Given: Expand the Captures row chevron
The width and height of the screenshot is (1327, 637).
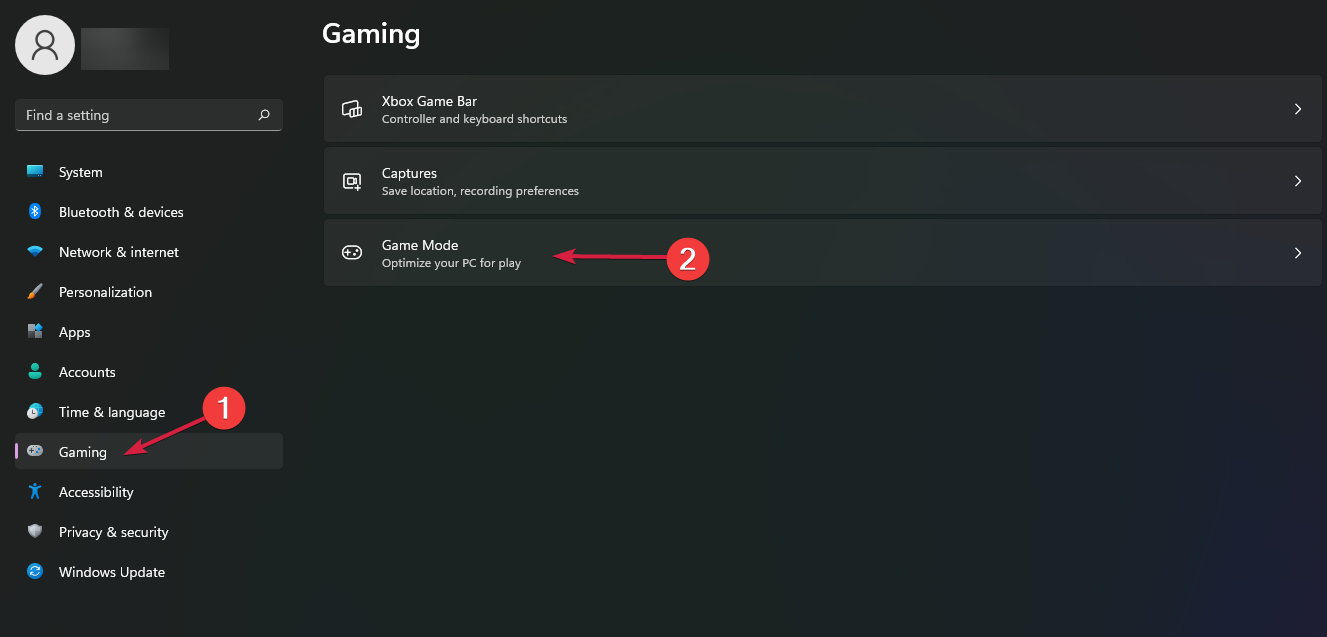Looking at the screenshot, I should pyautogui.click(x=1298, y=181).
